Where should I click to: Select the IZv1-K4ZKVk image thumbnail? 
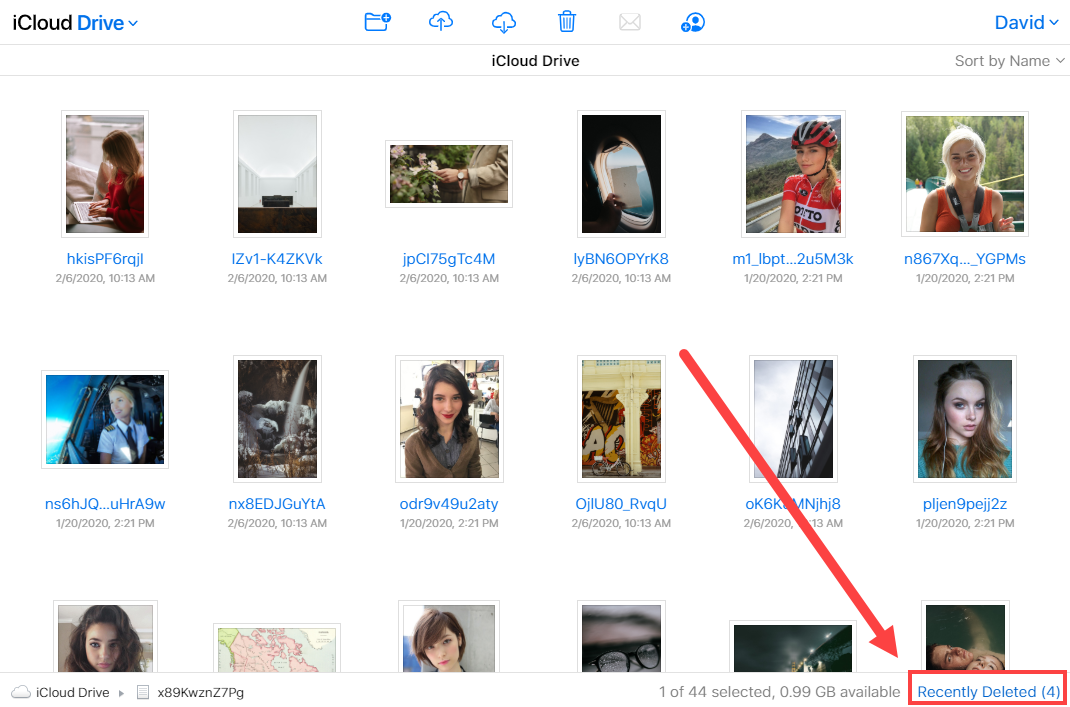coord(277,174)
